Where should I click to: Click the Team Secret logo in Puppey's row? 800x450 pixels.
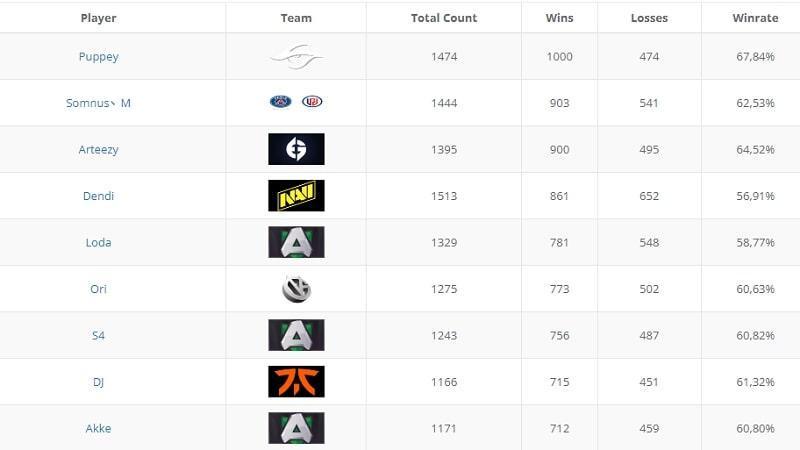click(296, 57)
